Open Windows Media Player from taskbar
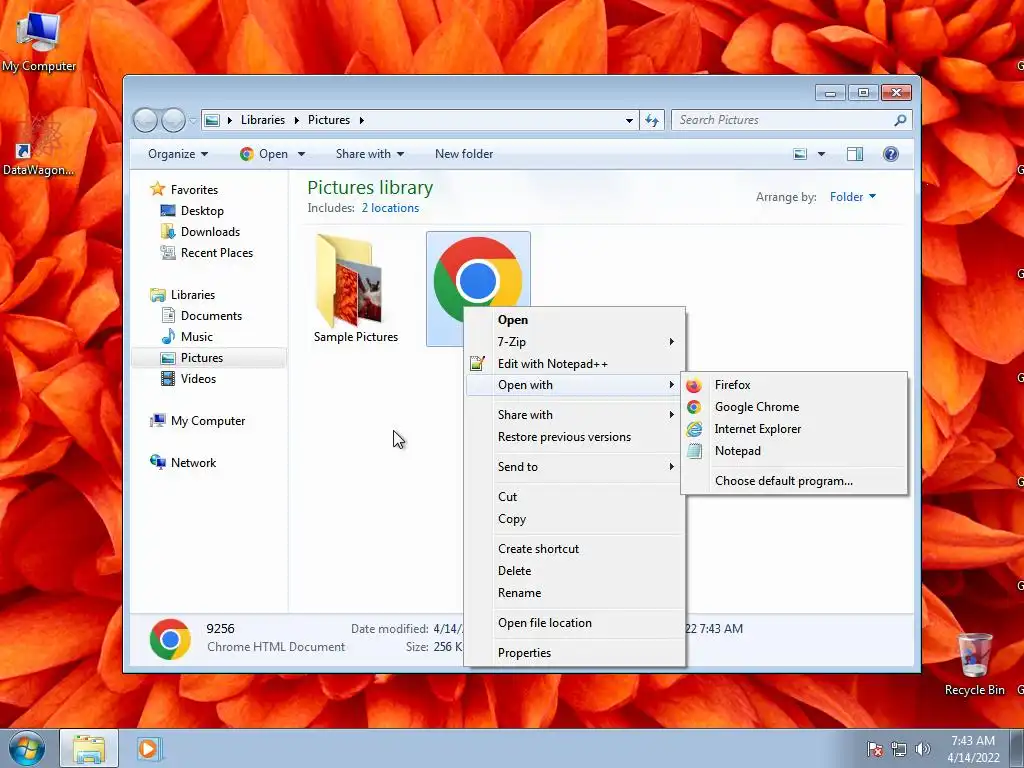The width and height of the screenshot is (1024, 768). (x=148, y=748)
